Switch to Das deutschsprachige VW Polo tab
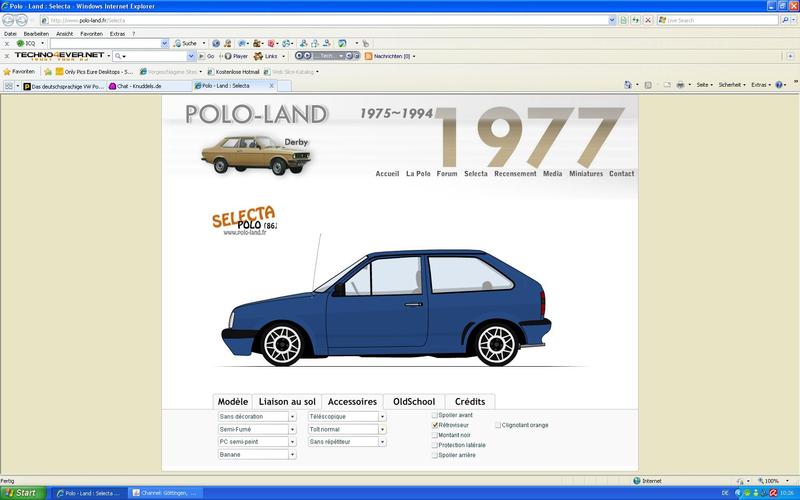The width and height of the screenshot is (800, 500). 64,86
